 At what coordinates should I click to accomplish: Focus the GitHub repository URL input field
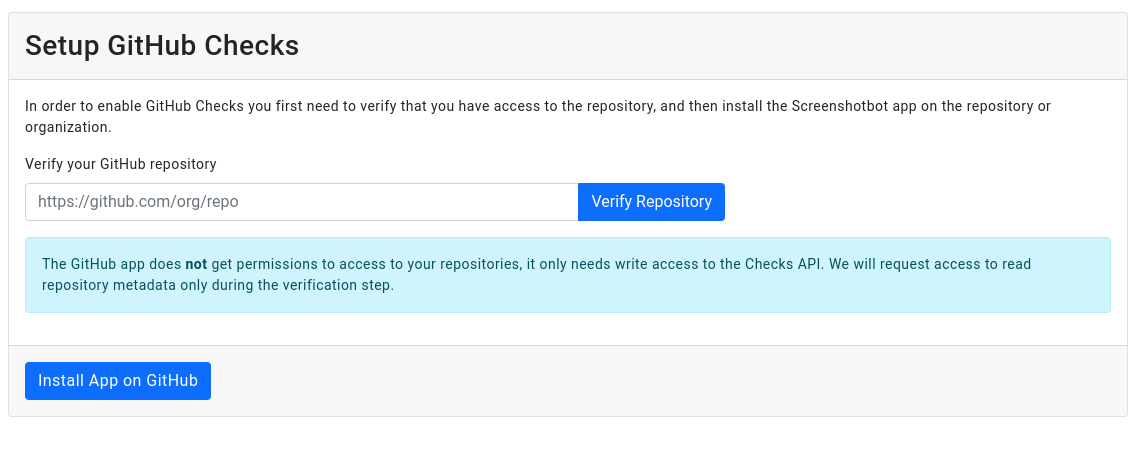coord(301,202)
